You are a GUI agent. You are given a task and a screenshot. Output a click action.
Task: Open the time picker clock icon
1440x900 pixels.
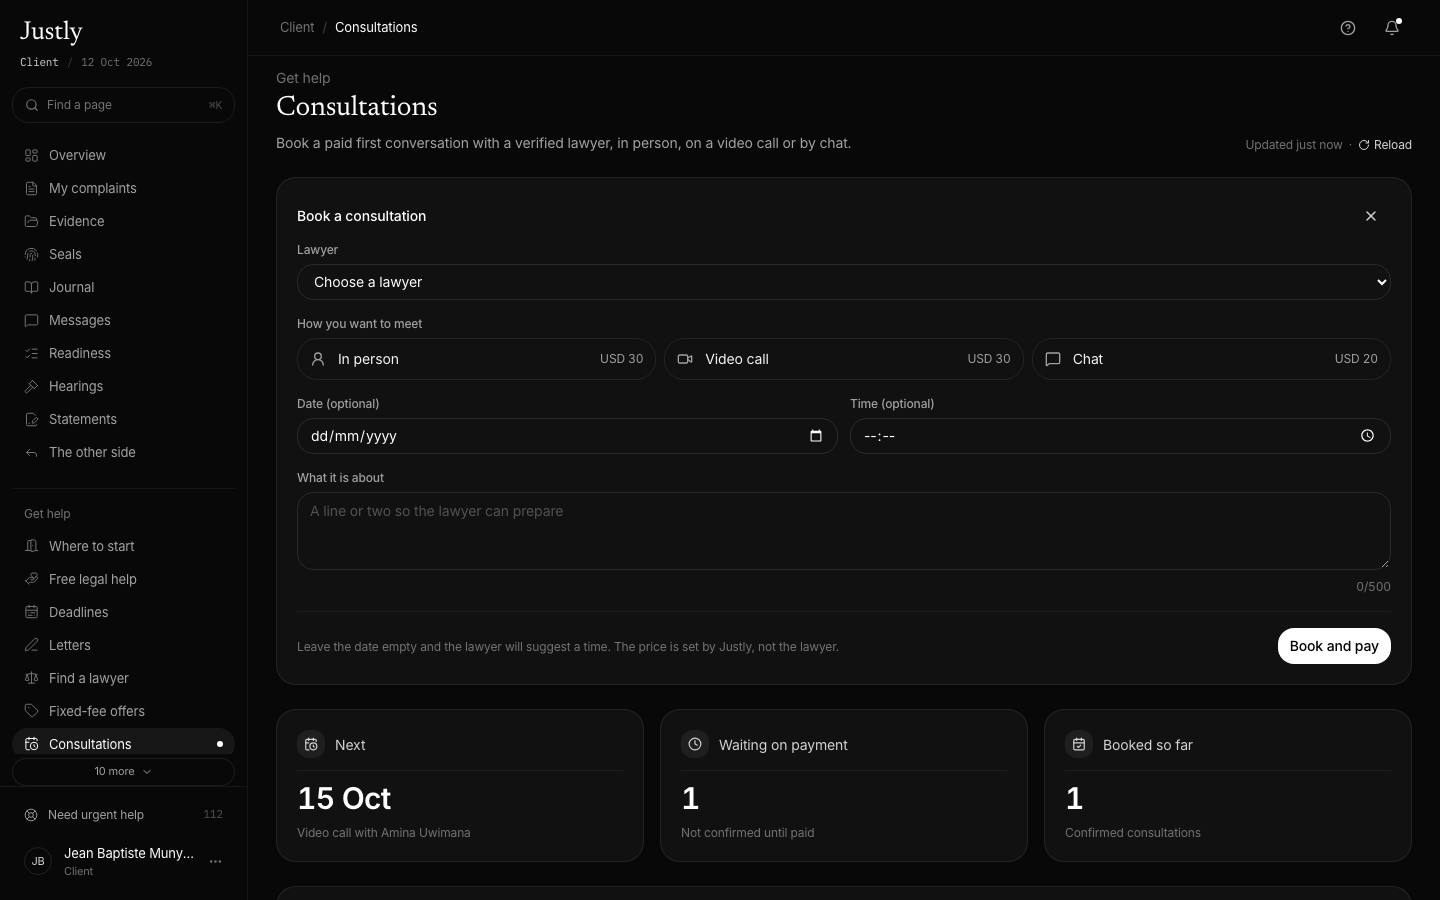(1367, 436)
